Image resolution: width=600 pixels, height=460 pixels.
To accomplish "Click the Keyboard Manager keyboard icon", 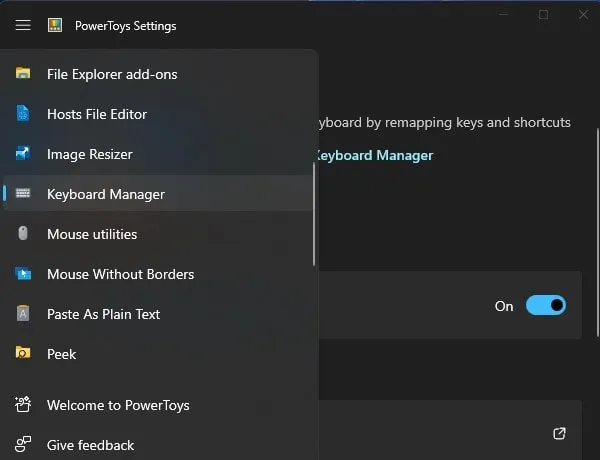I will click(23, 193).
